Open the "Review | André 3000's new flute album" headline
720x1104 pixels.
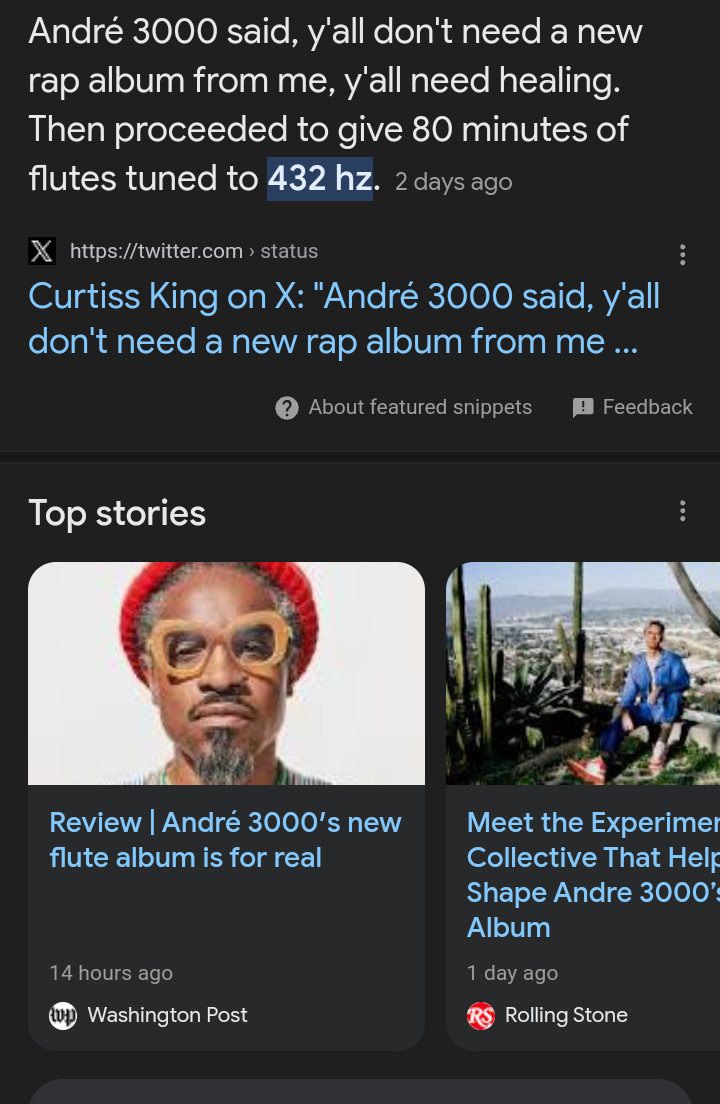(226, 840)
